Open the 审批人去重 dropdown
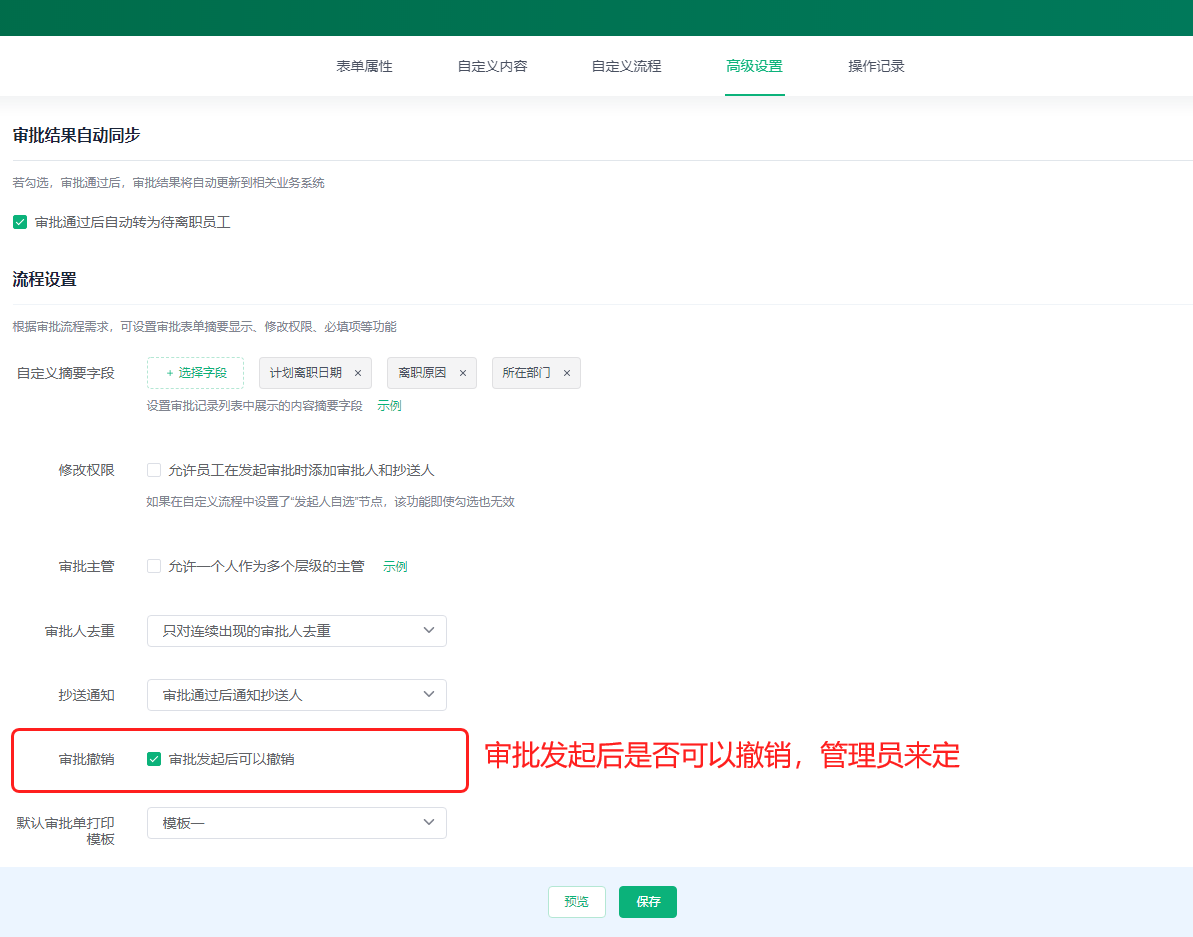 (x=296, y=631)
